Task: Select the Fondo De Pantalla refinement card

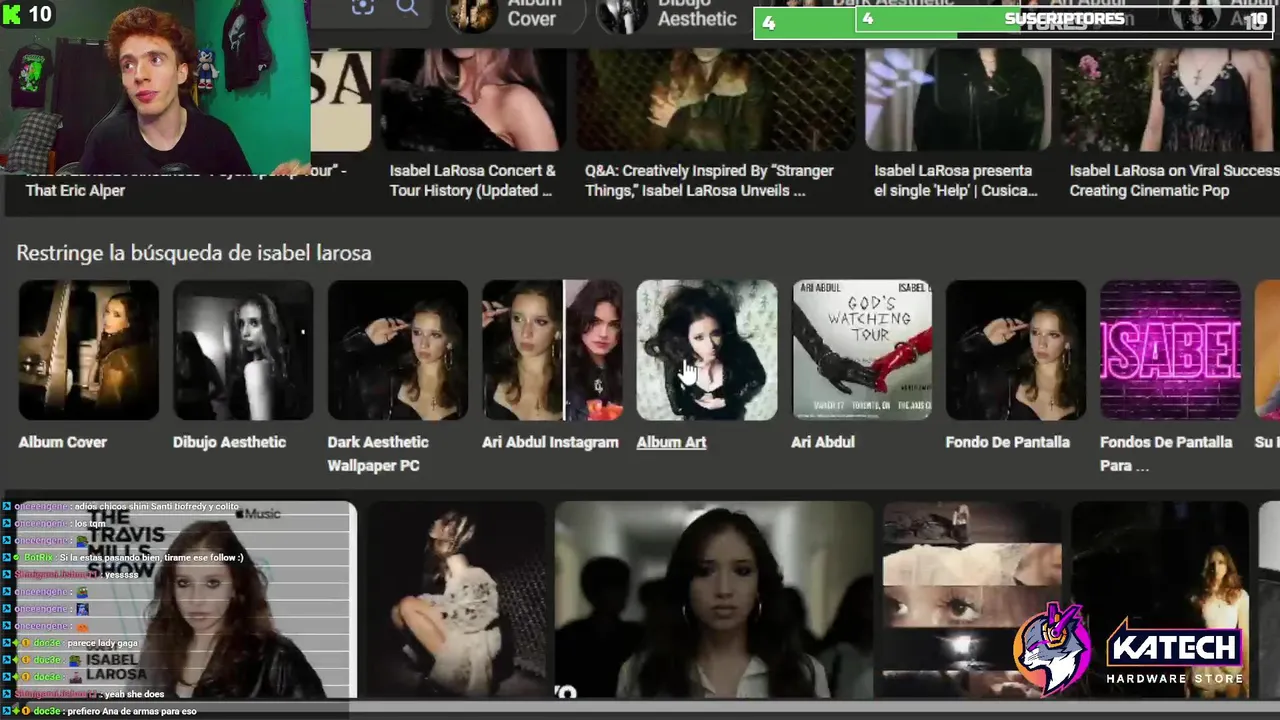Action: pyautogui.click(x=1015, y=366)
